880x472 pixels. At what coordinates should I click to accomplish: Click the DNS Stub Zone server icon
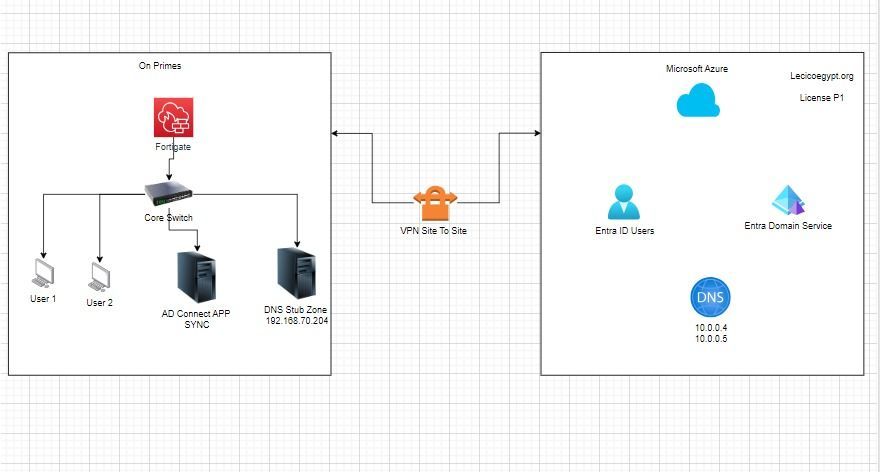296,273
